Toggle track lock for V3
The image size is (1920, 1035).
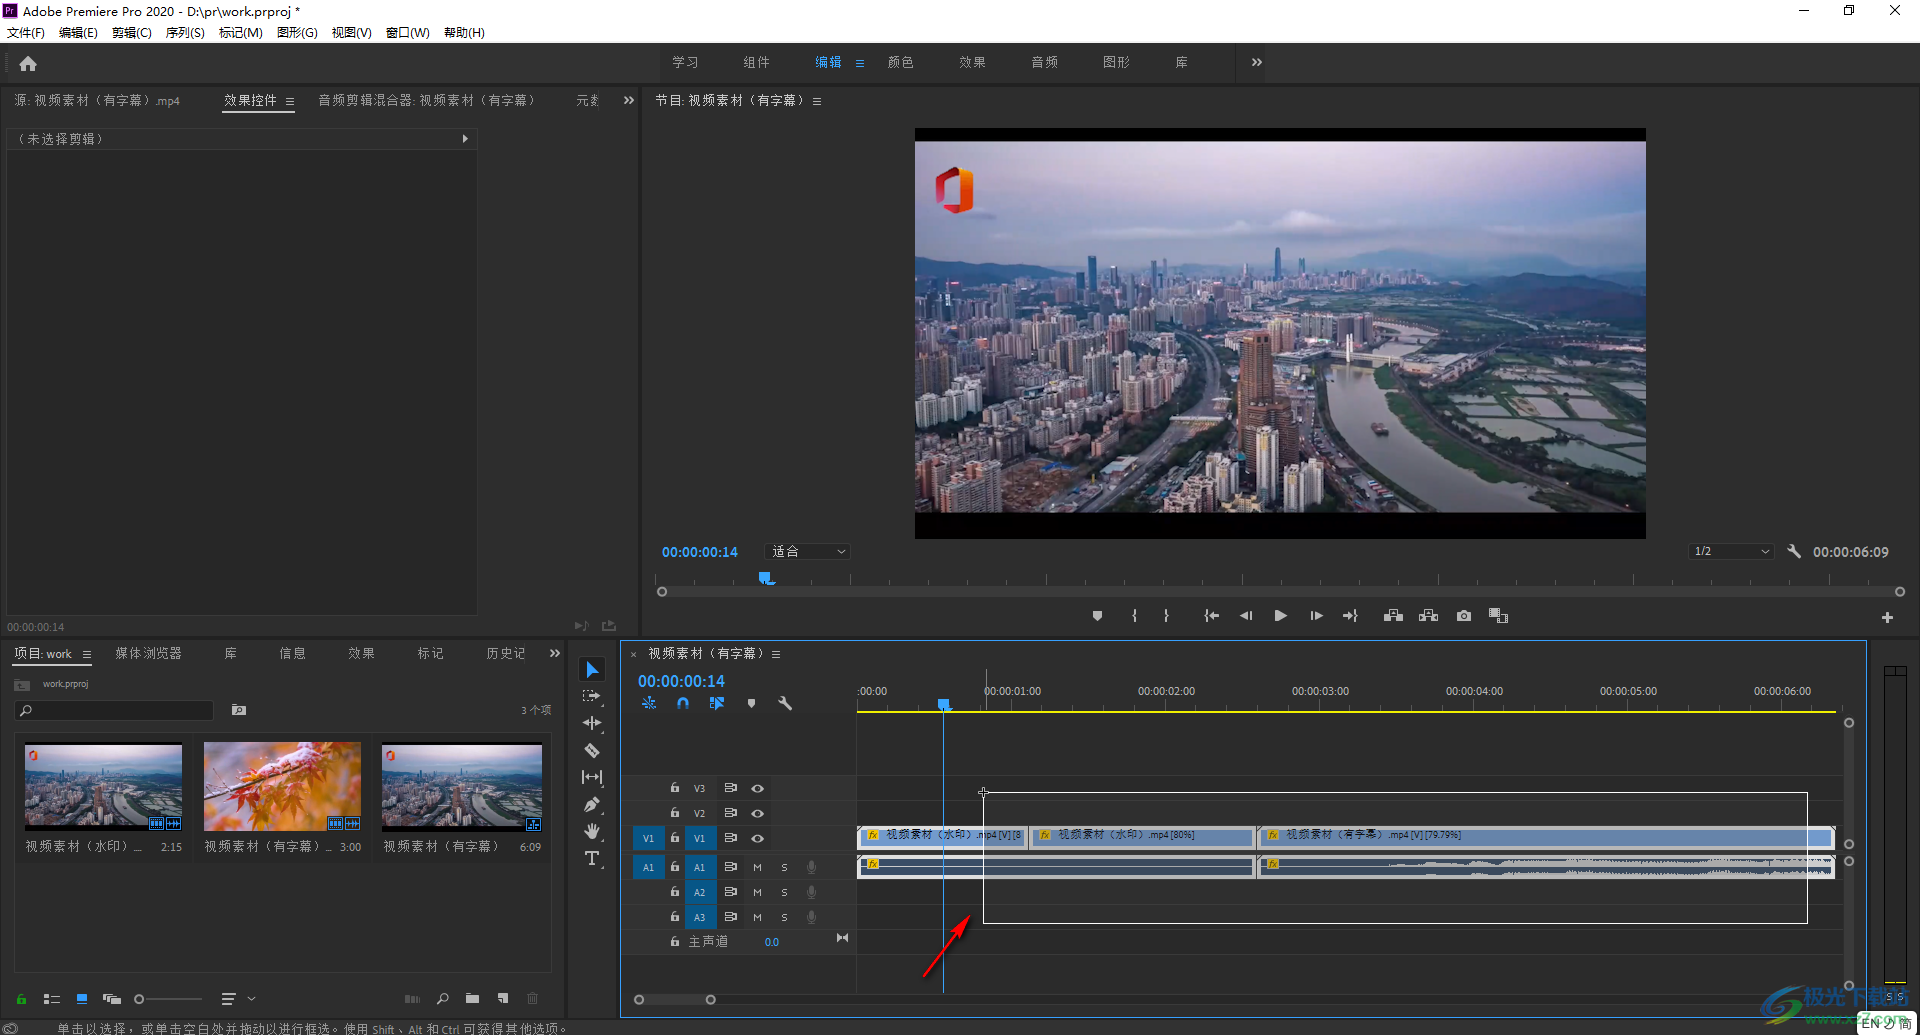pos(674,788)
